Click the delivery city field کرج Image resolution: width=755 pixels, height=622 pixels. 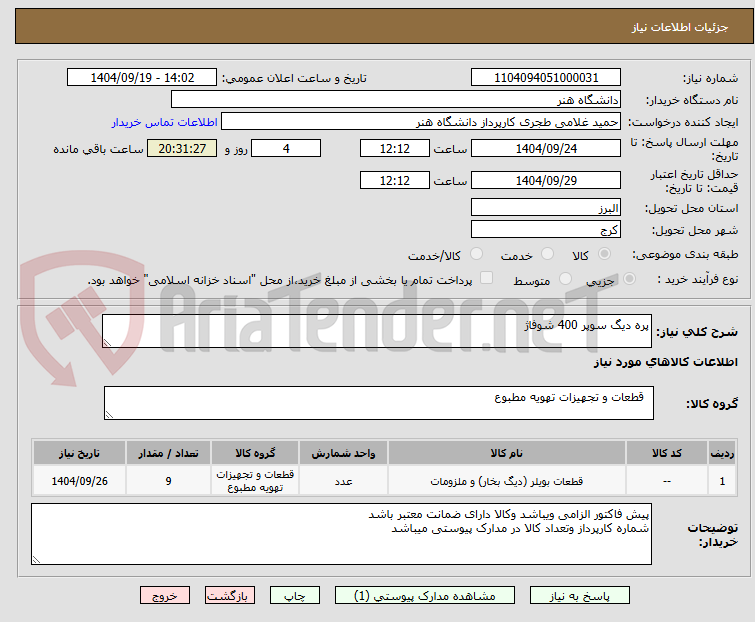pyautogui.click(x=546, y=230)
